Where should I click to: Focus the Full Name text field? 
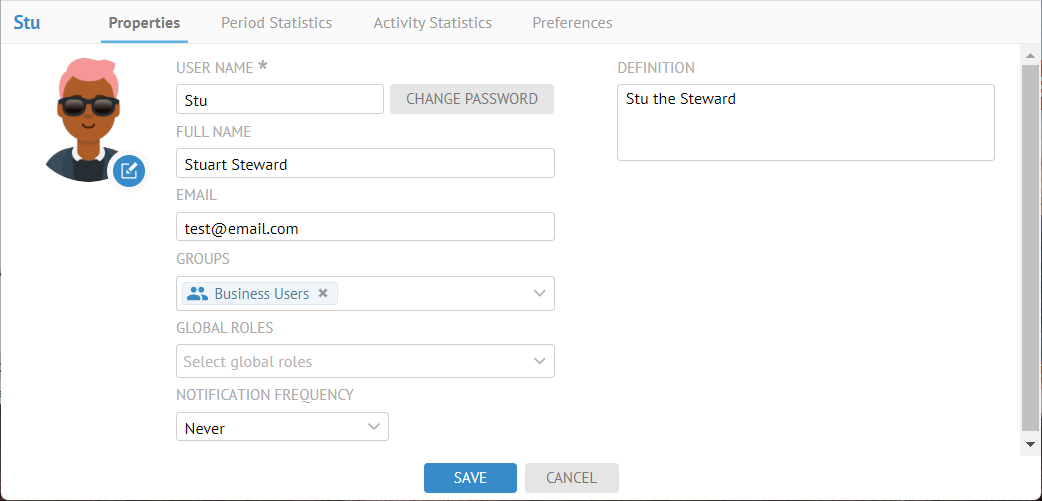[365, 164]
